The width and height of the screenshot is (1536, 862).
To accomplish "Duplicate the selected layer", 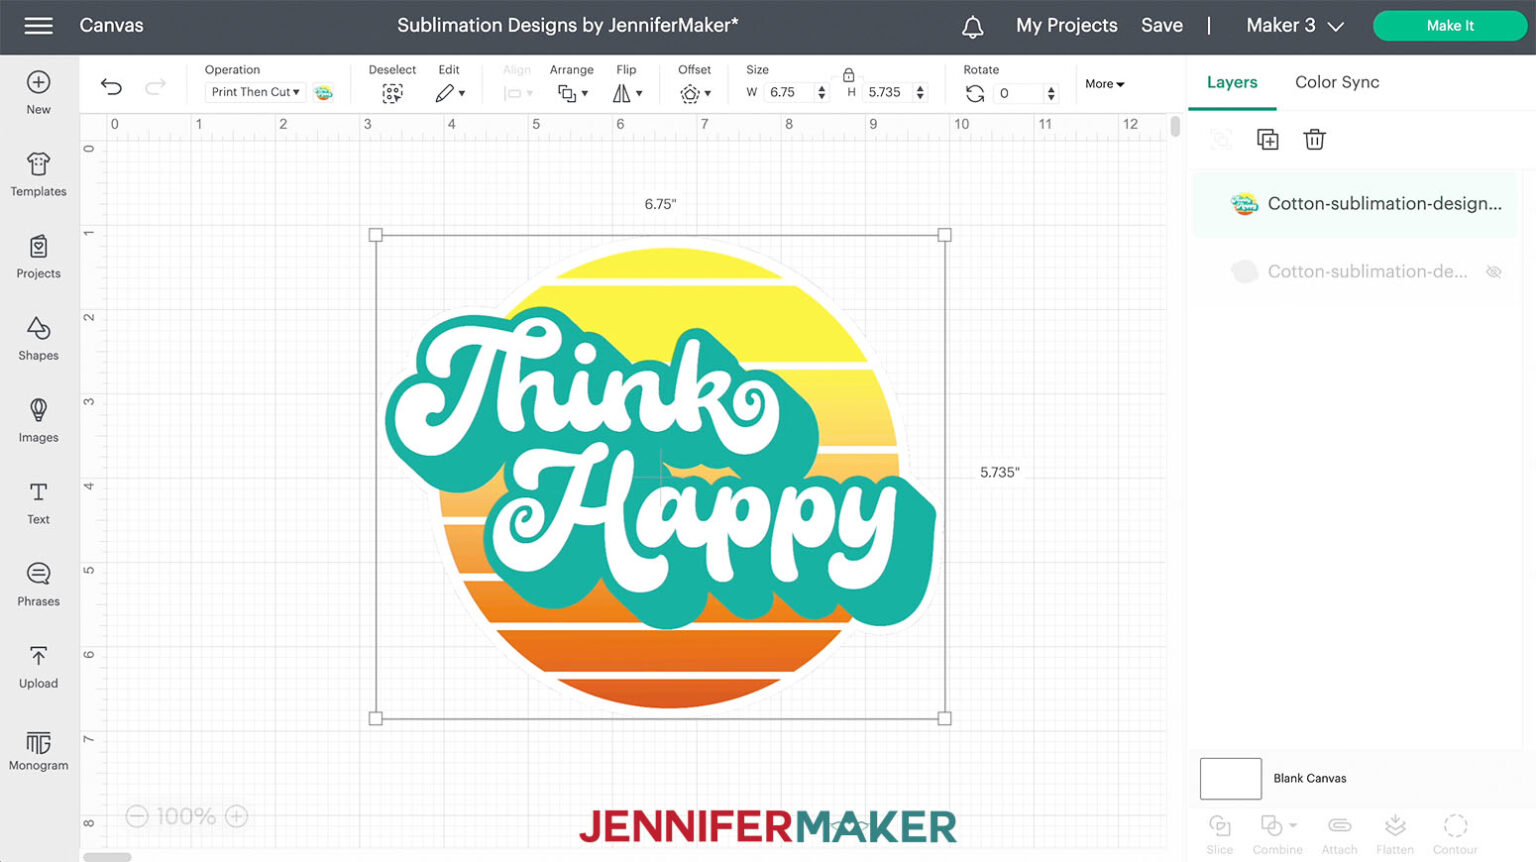I will click(1267, 140).
